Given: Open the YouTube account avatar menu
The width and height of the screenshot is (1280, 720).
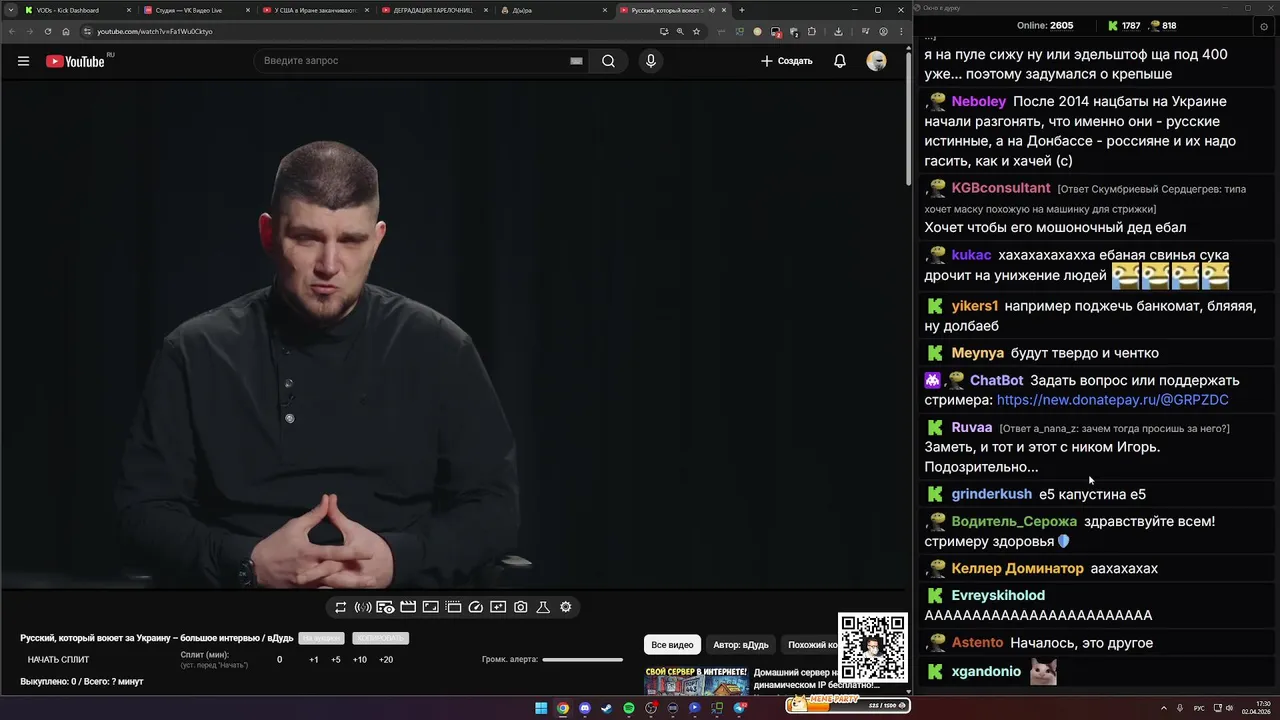Looking at the screenshot, I should coord(876,61).
